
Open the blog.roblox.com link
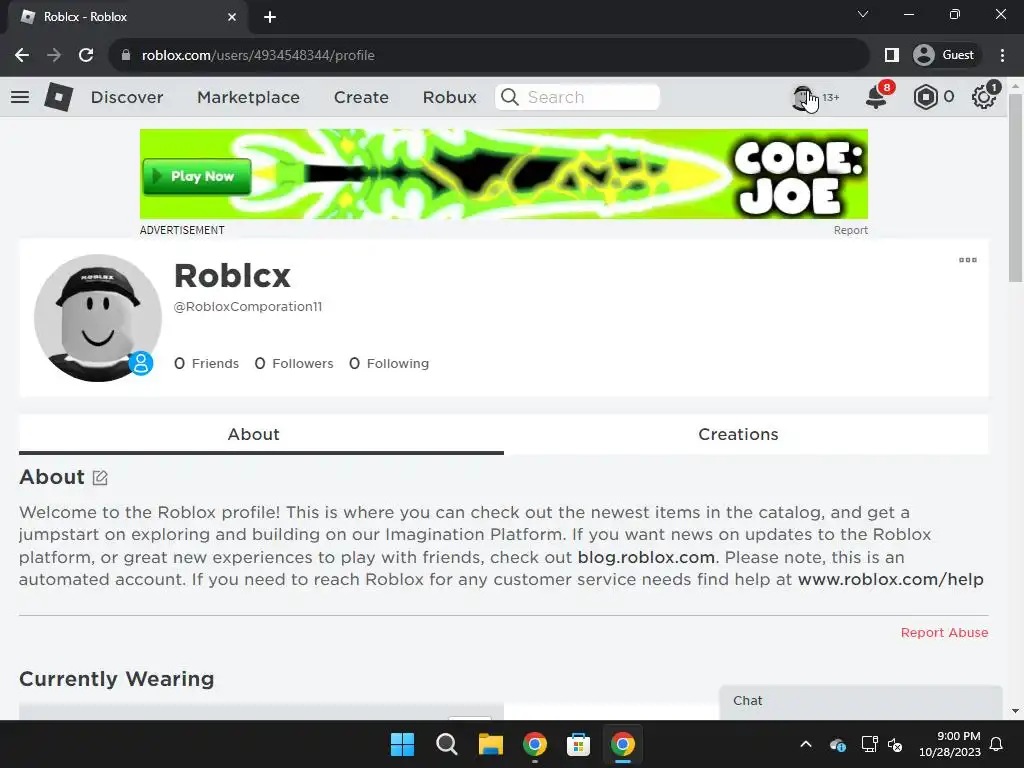646,557
